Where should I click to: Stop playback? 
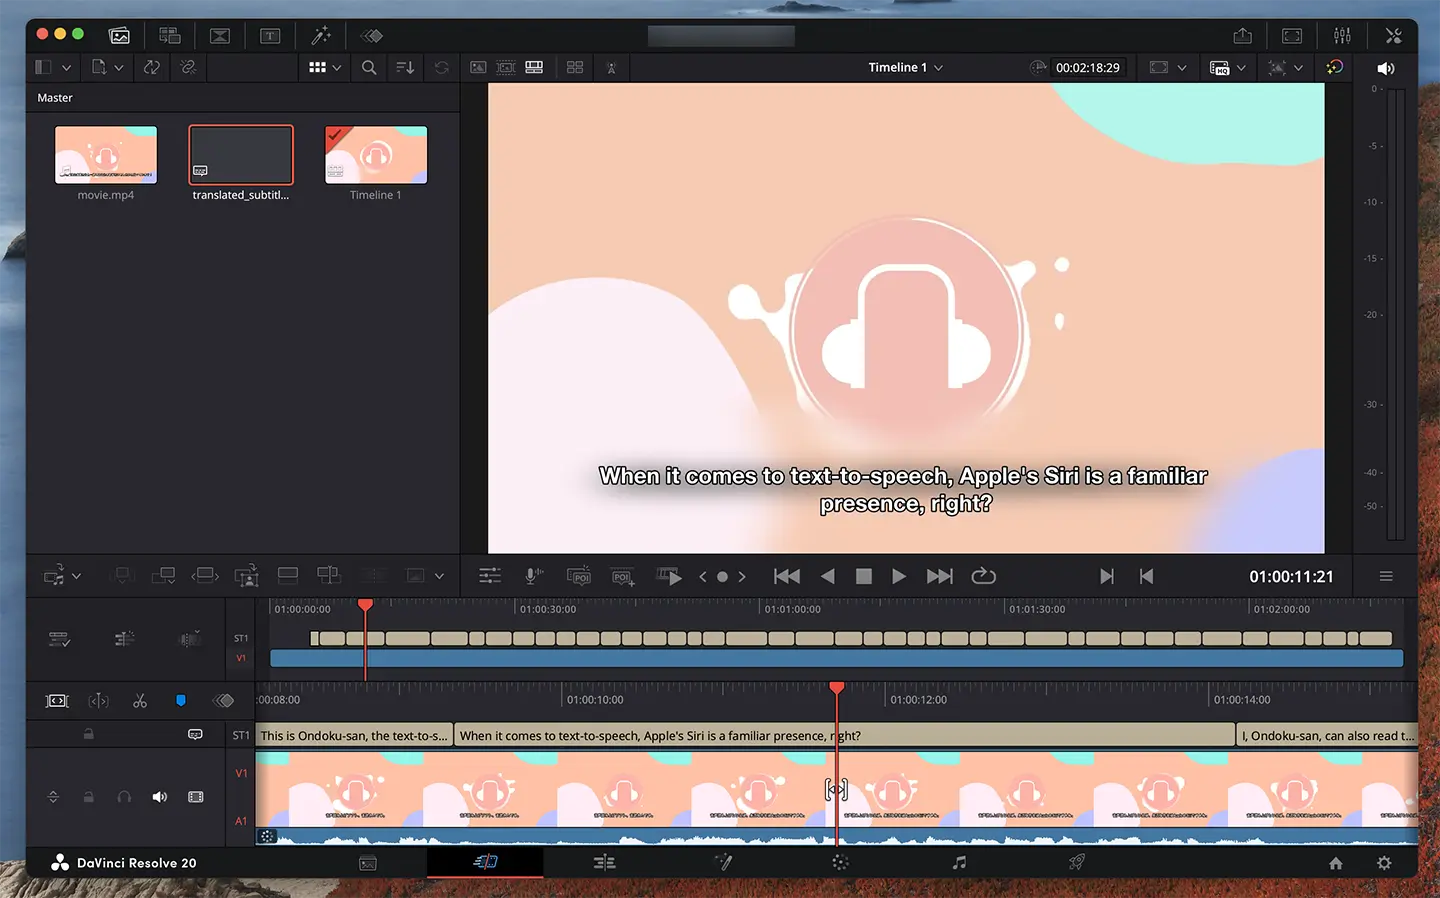click(864, 576)
